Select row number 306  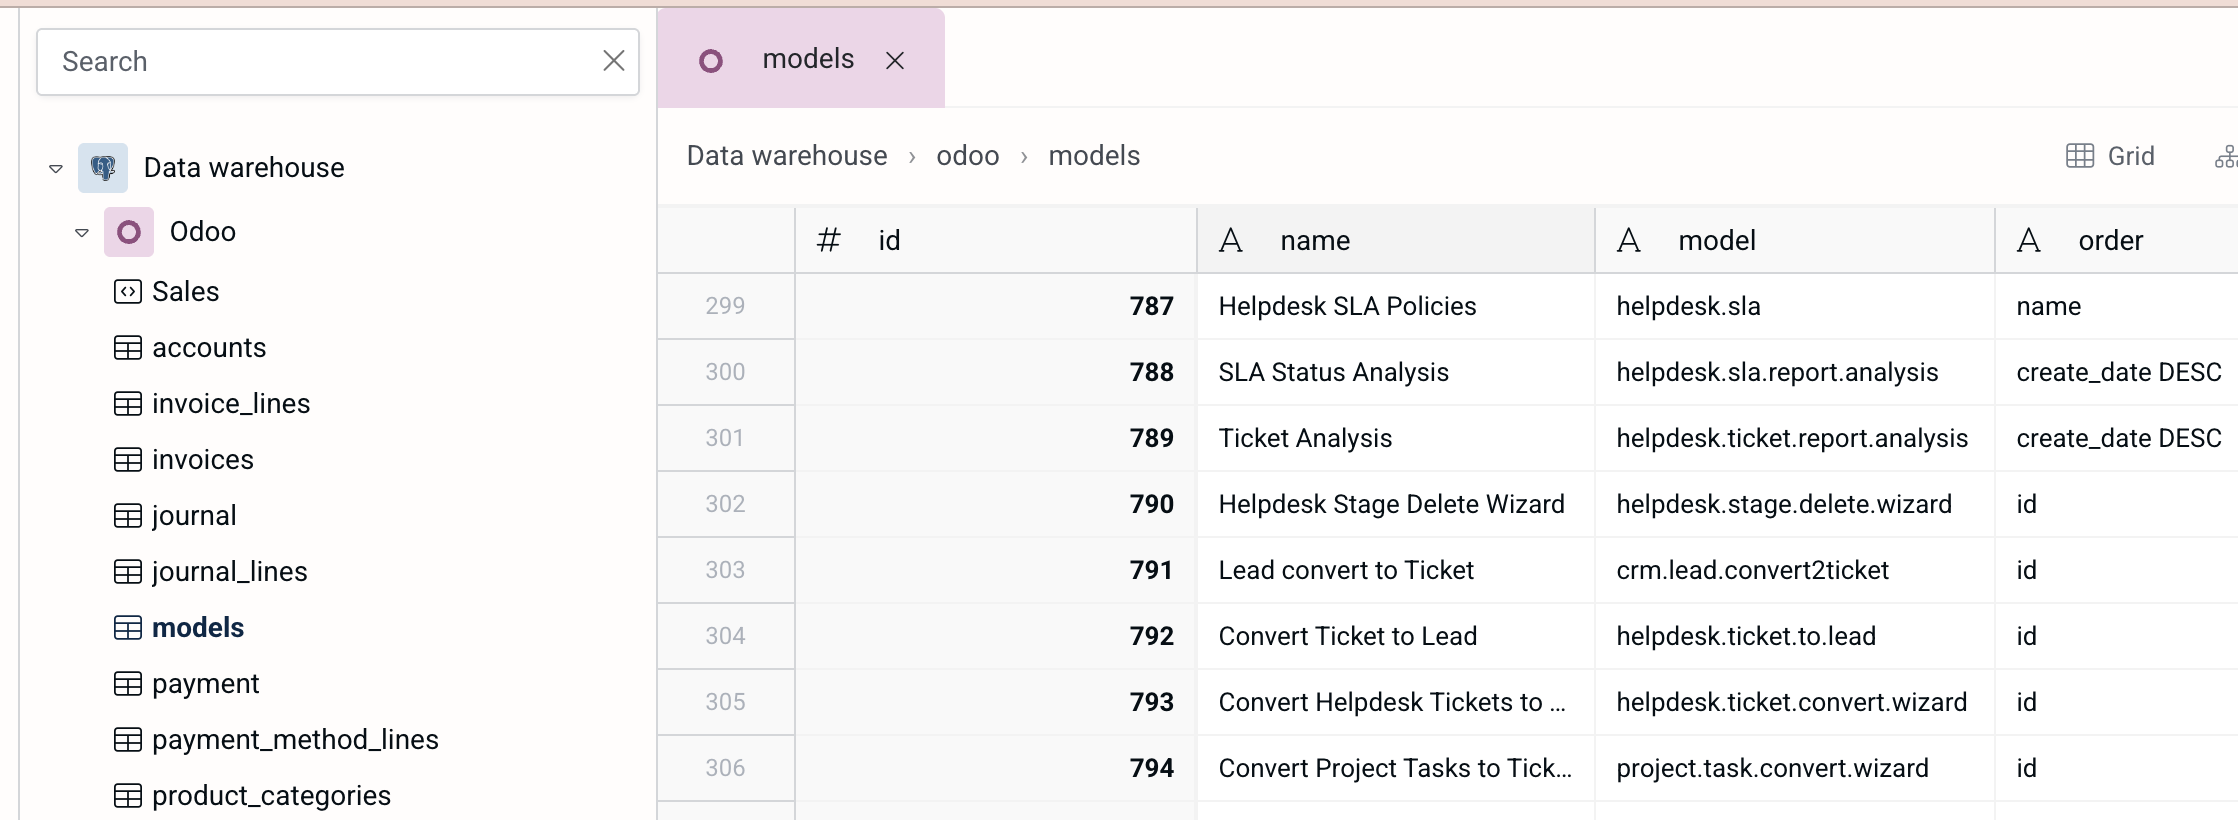point(725,768)
